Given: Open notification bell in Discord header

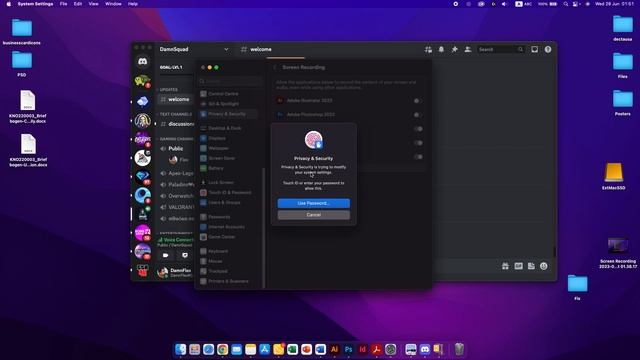Looking at the screenshot, I should click(441, 49).
